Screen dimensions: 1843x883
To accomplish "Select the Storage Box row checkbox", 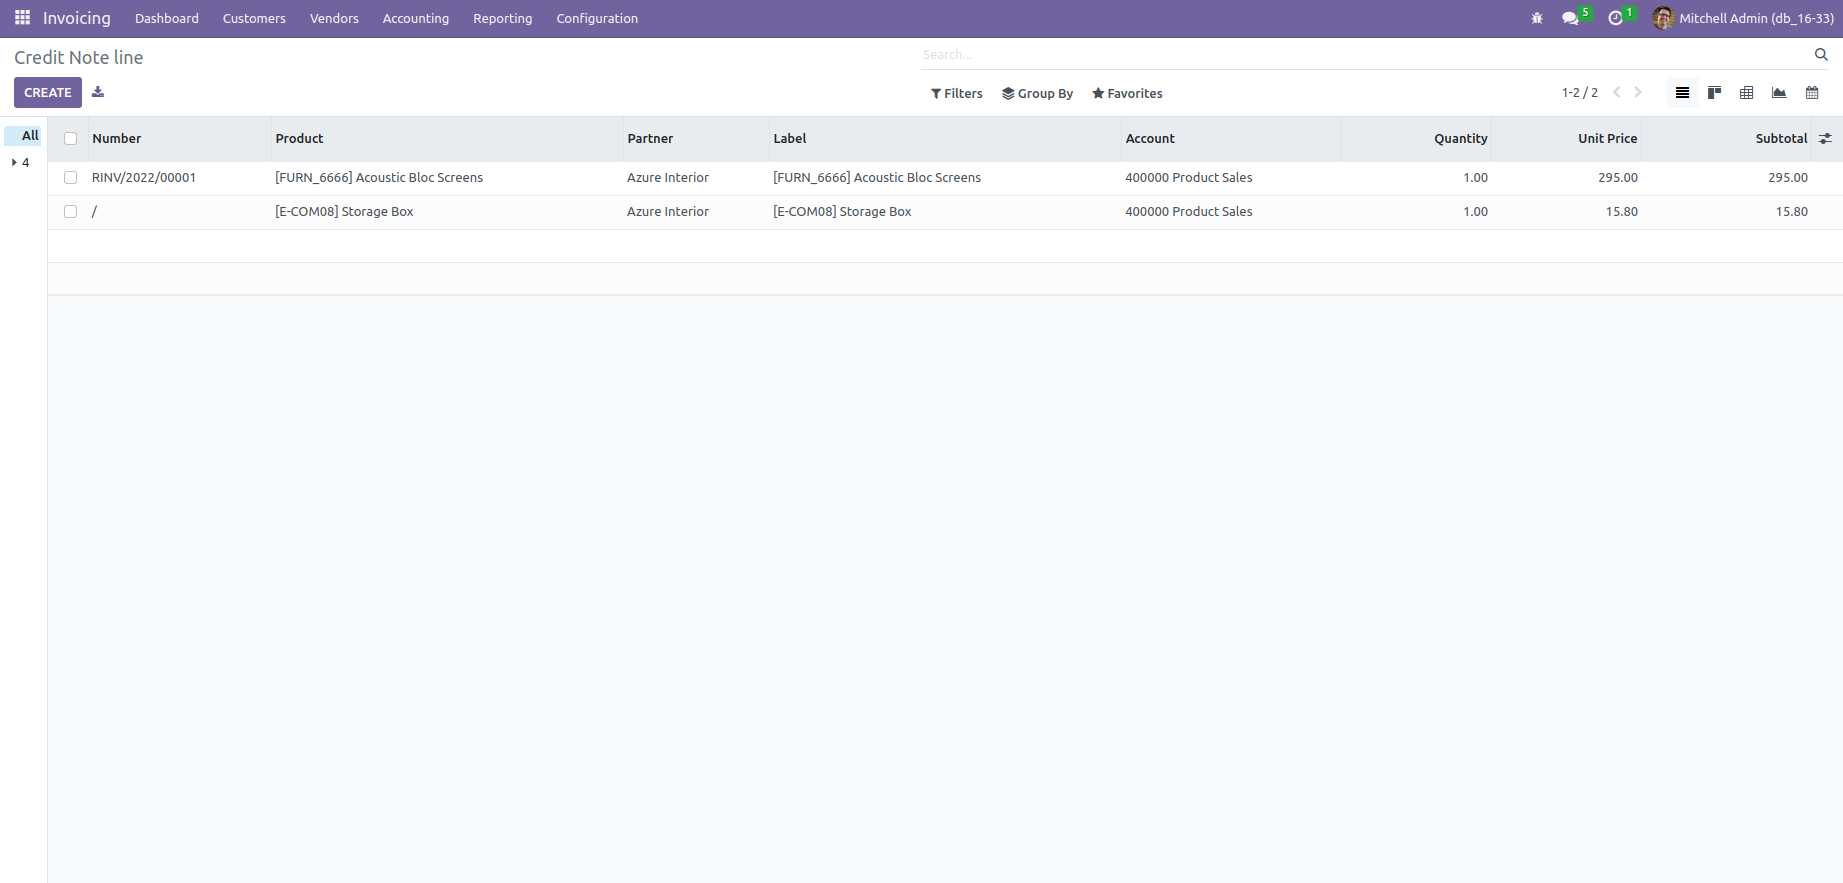I will [70, 212].
